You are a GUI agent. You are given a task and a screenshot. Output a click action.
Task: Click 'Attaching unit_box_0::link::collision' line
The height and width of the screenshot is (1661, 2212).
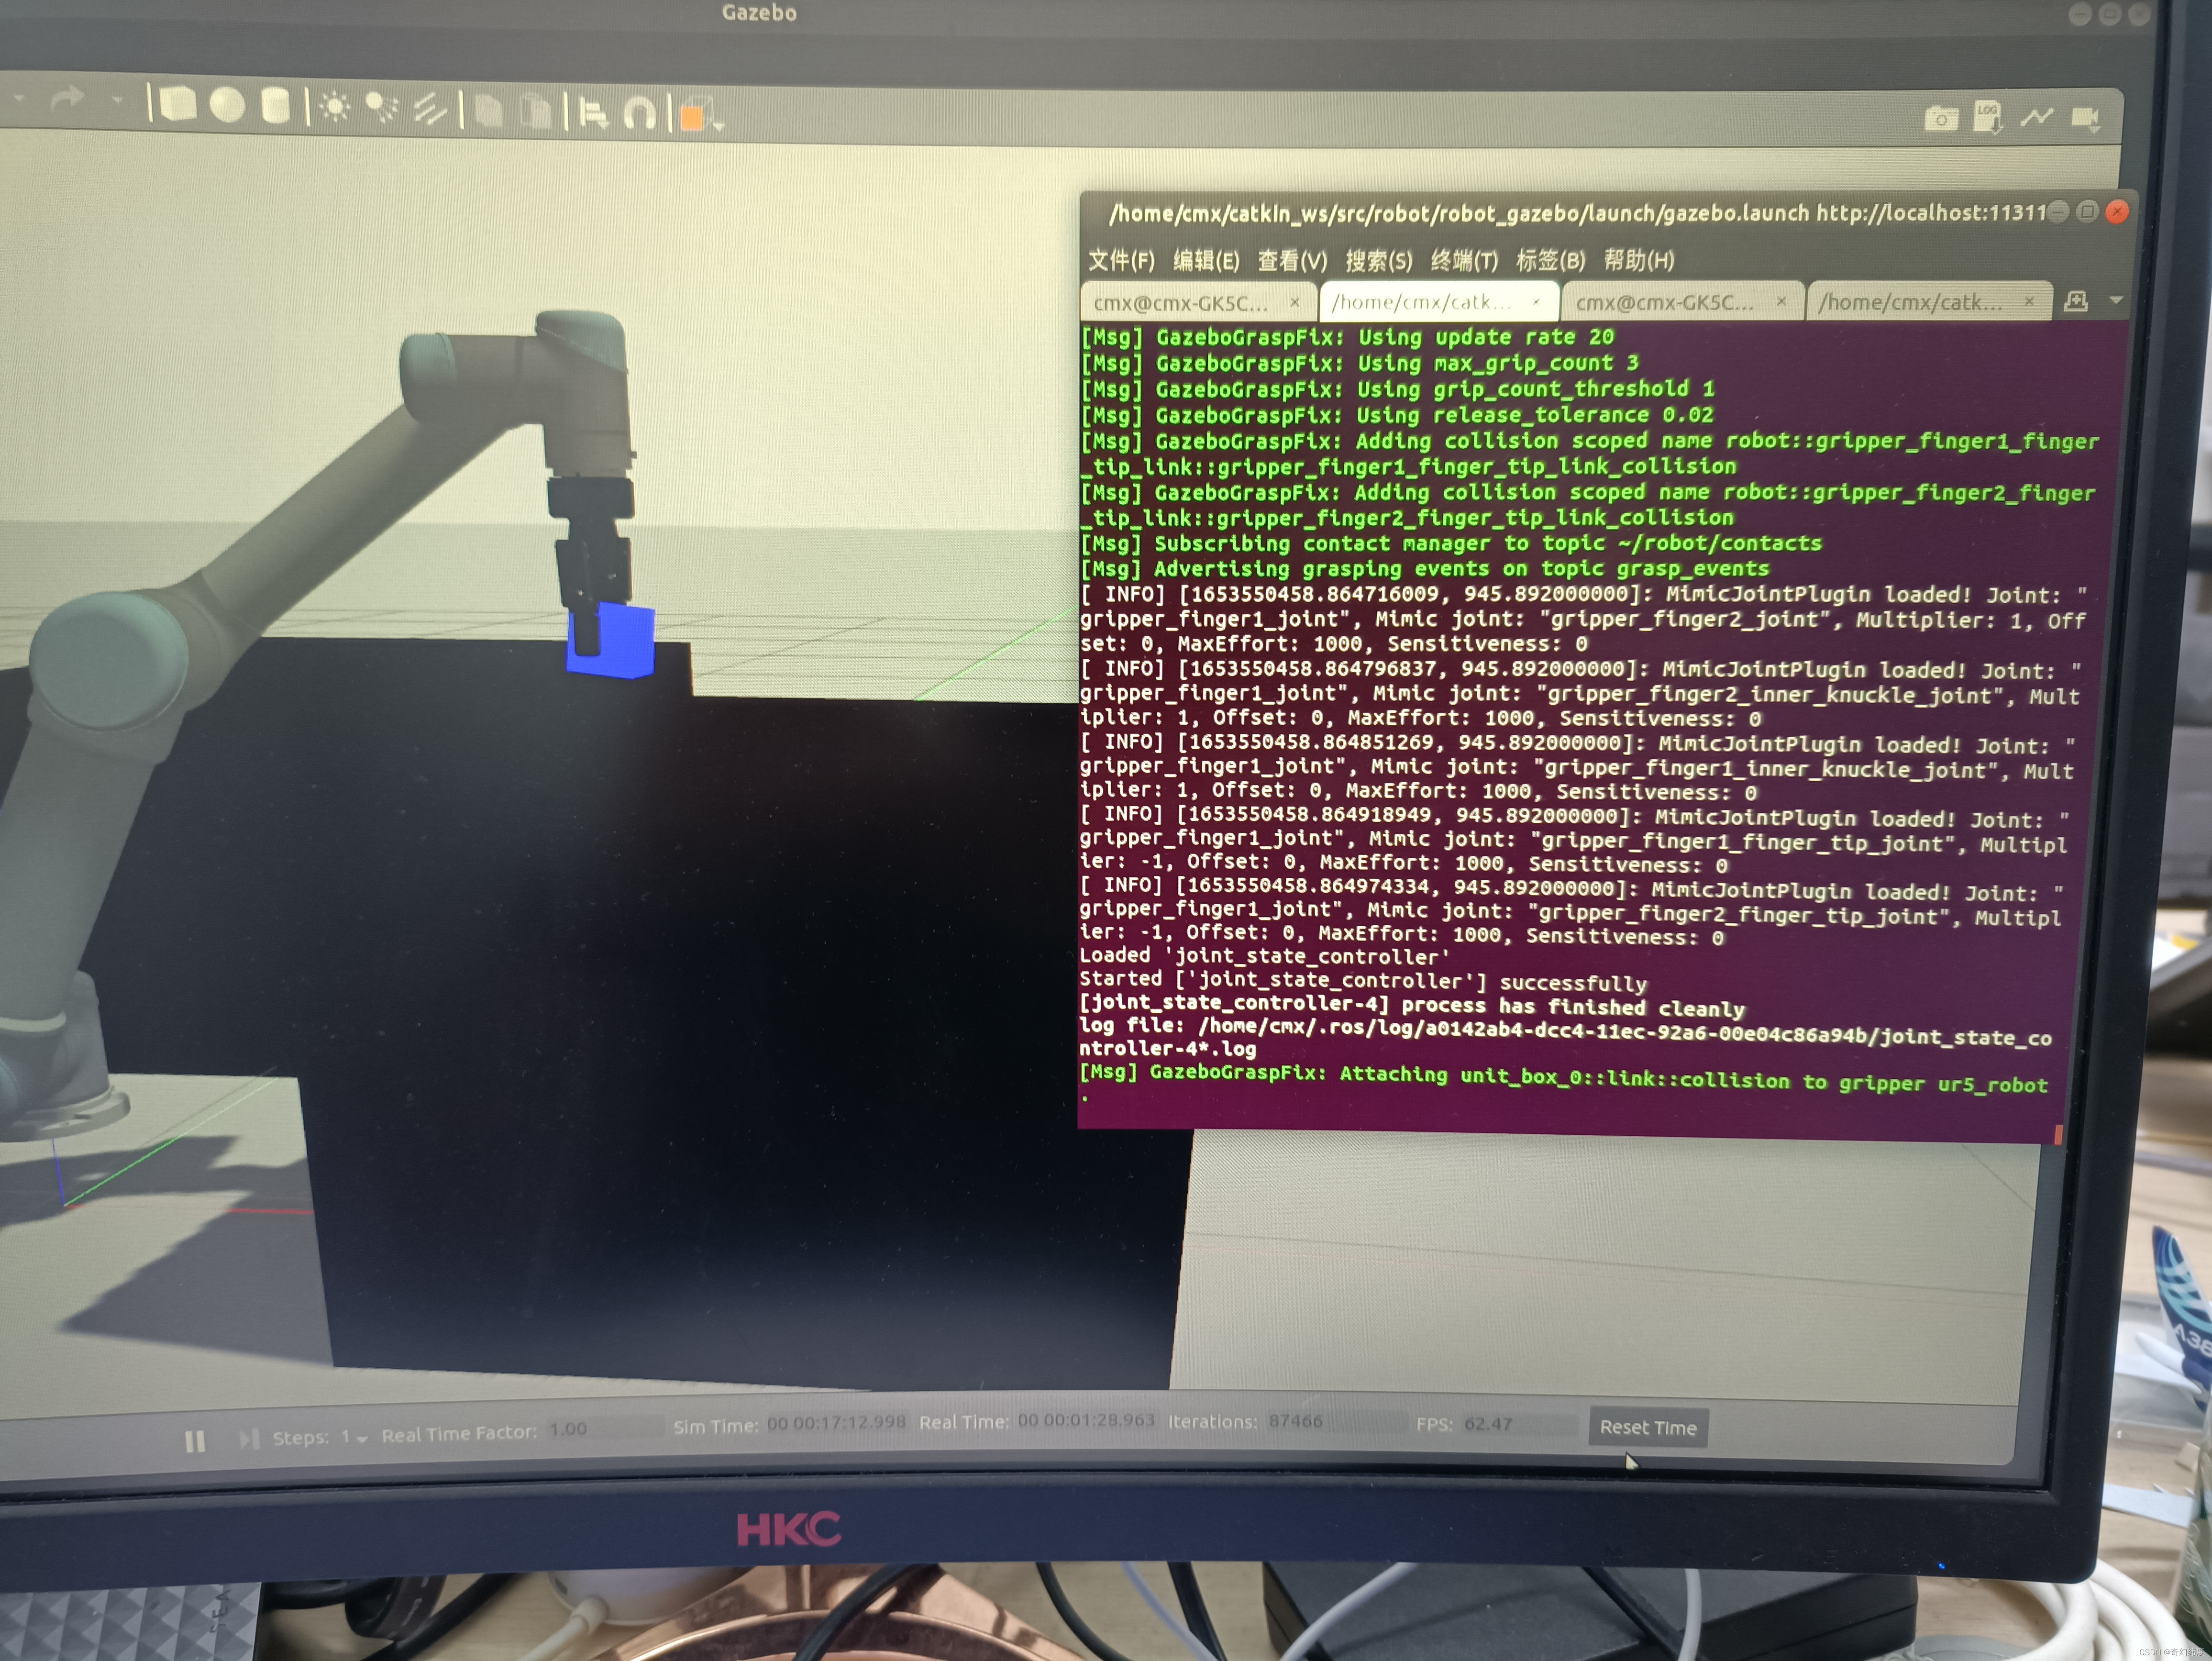pyautogui.click(x=1563, y=1079)
